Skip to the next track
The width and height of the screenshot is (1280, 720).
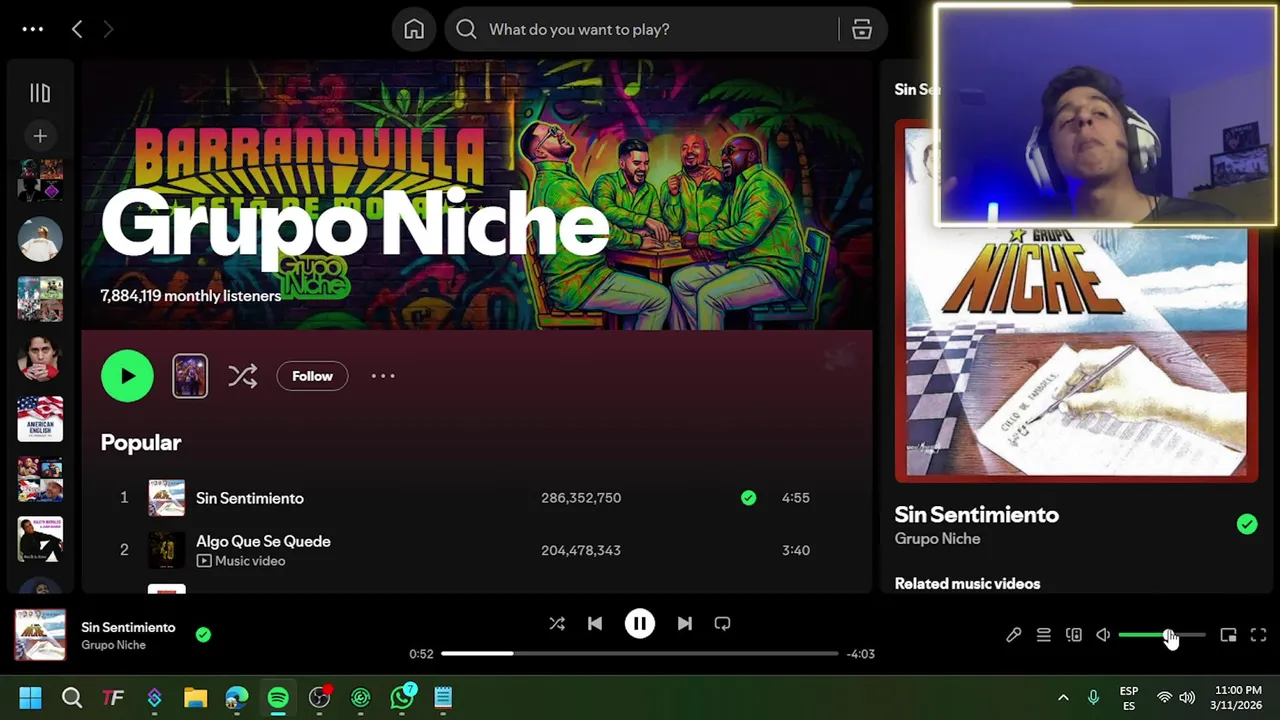684,623
